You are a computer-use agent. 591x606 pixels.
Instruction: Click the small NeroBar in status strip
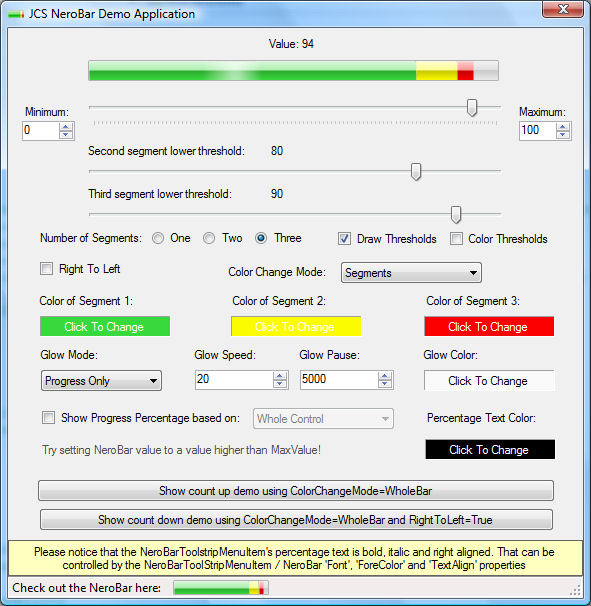coord(221,588)
